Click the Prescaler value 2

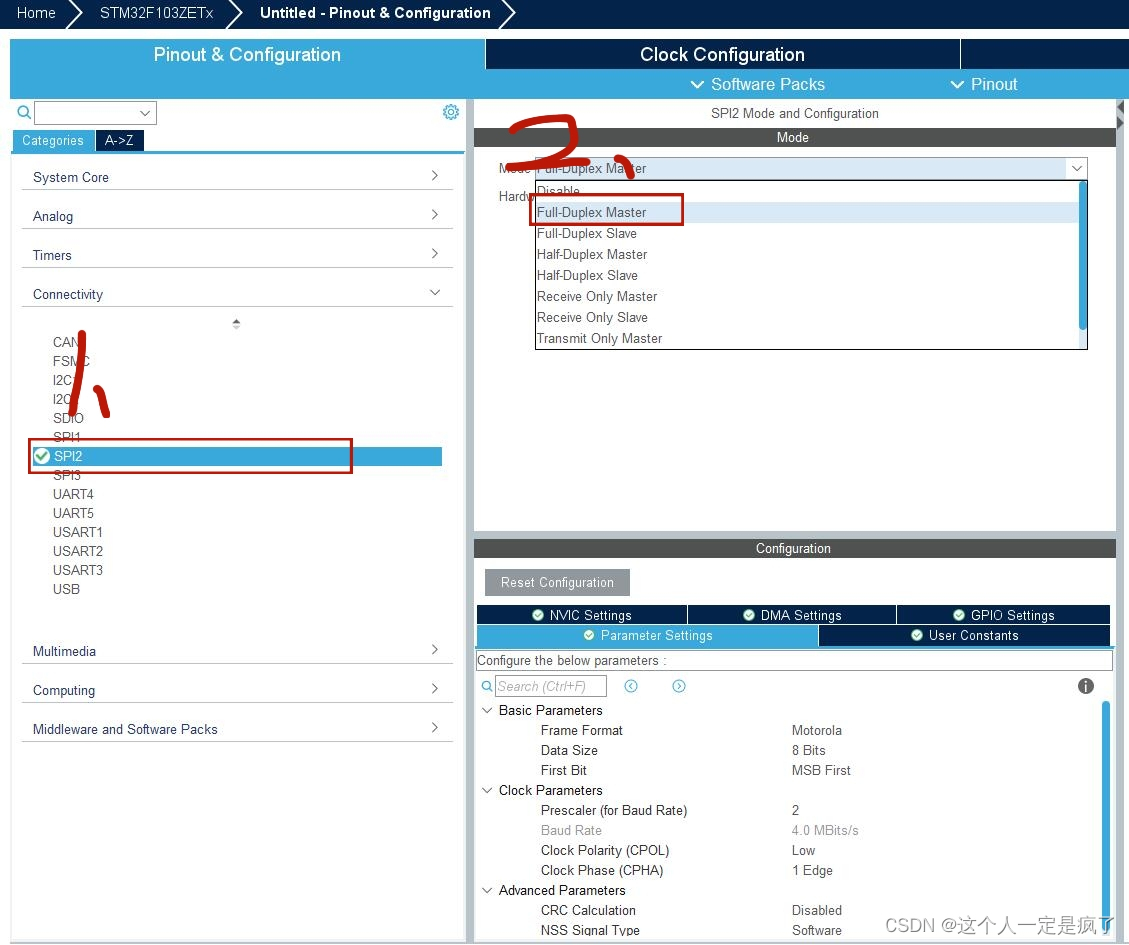pos(795,810)
